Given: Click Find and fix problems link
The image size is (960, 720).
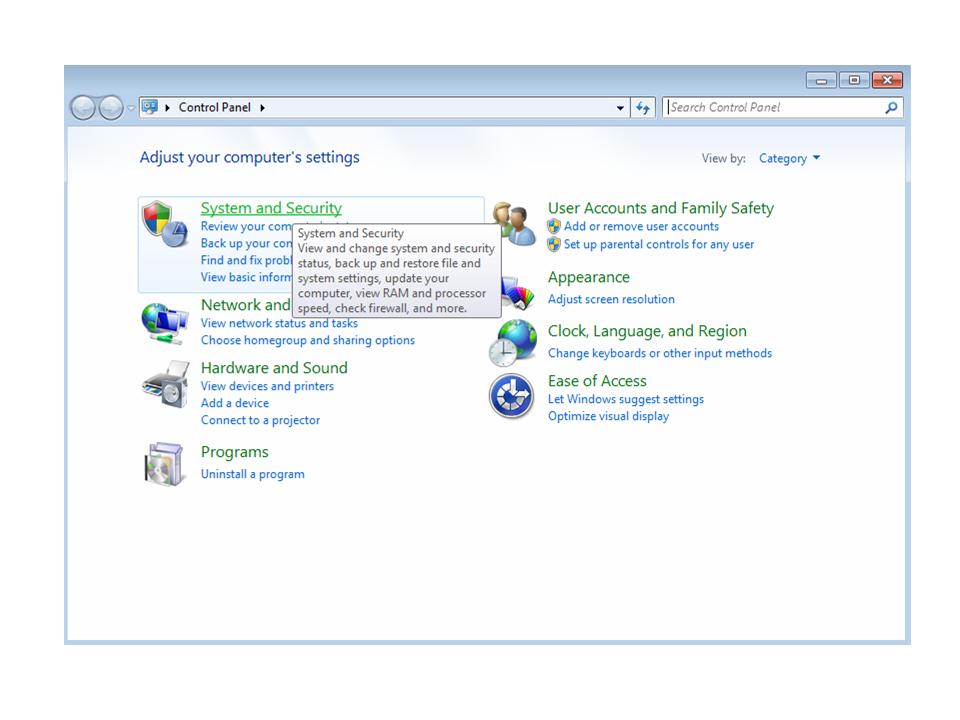Looking at the screenshot, I should point(246,260).
